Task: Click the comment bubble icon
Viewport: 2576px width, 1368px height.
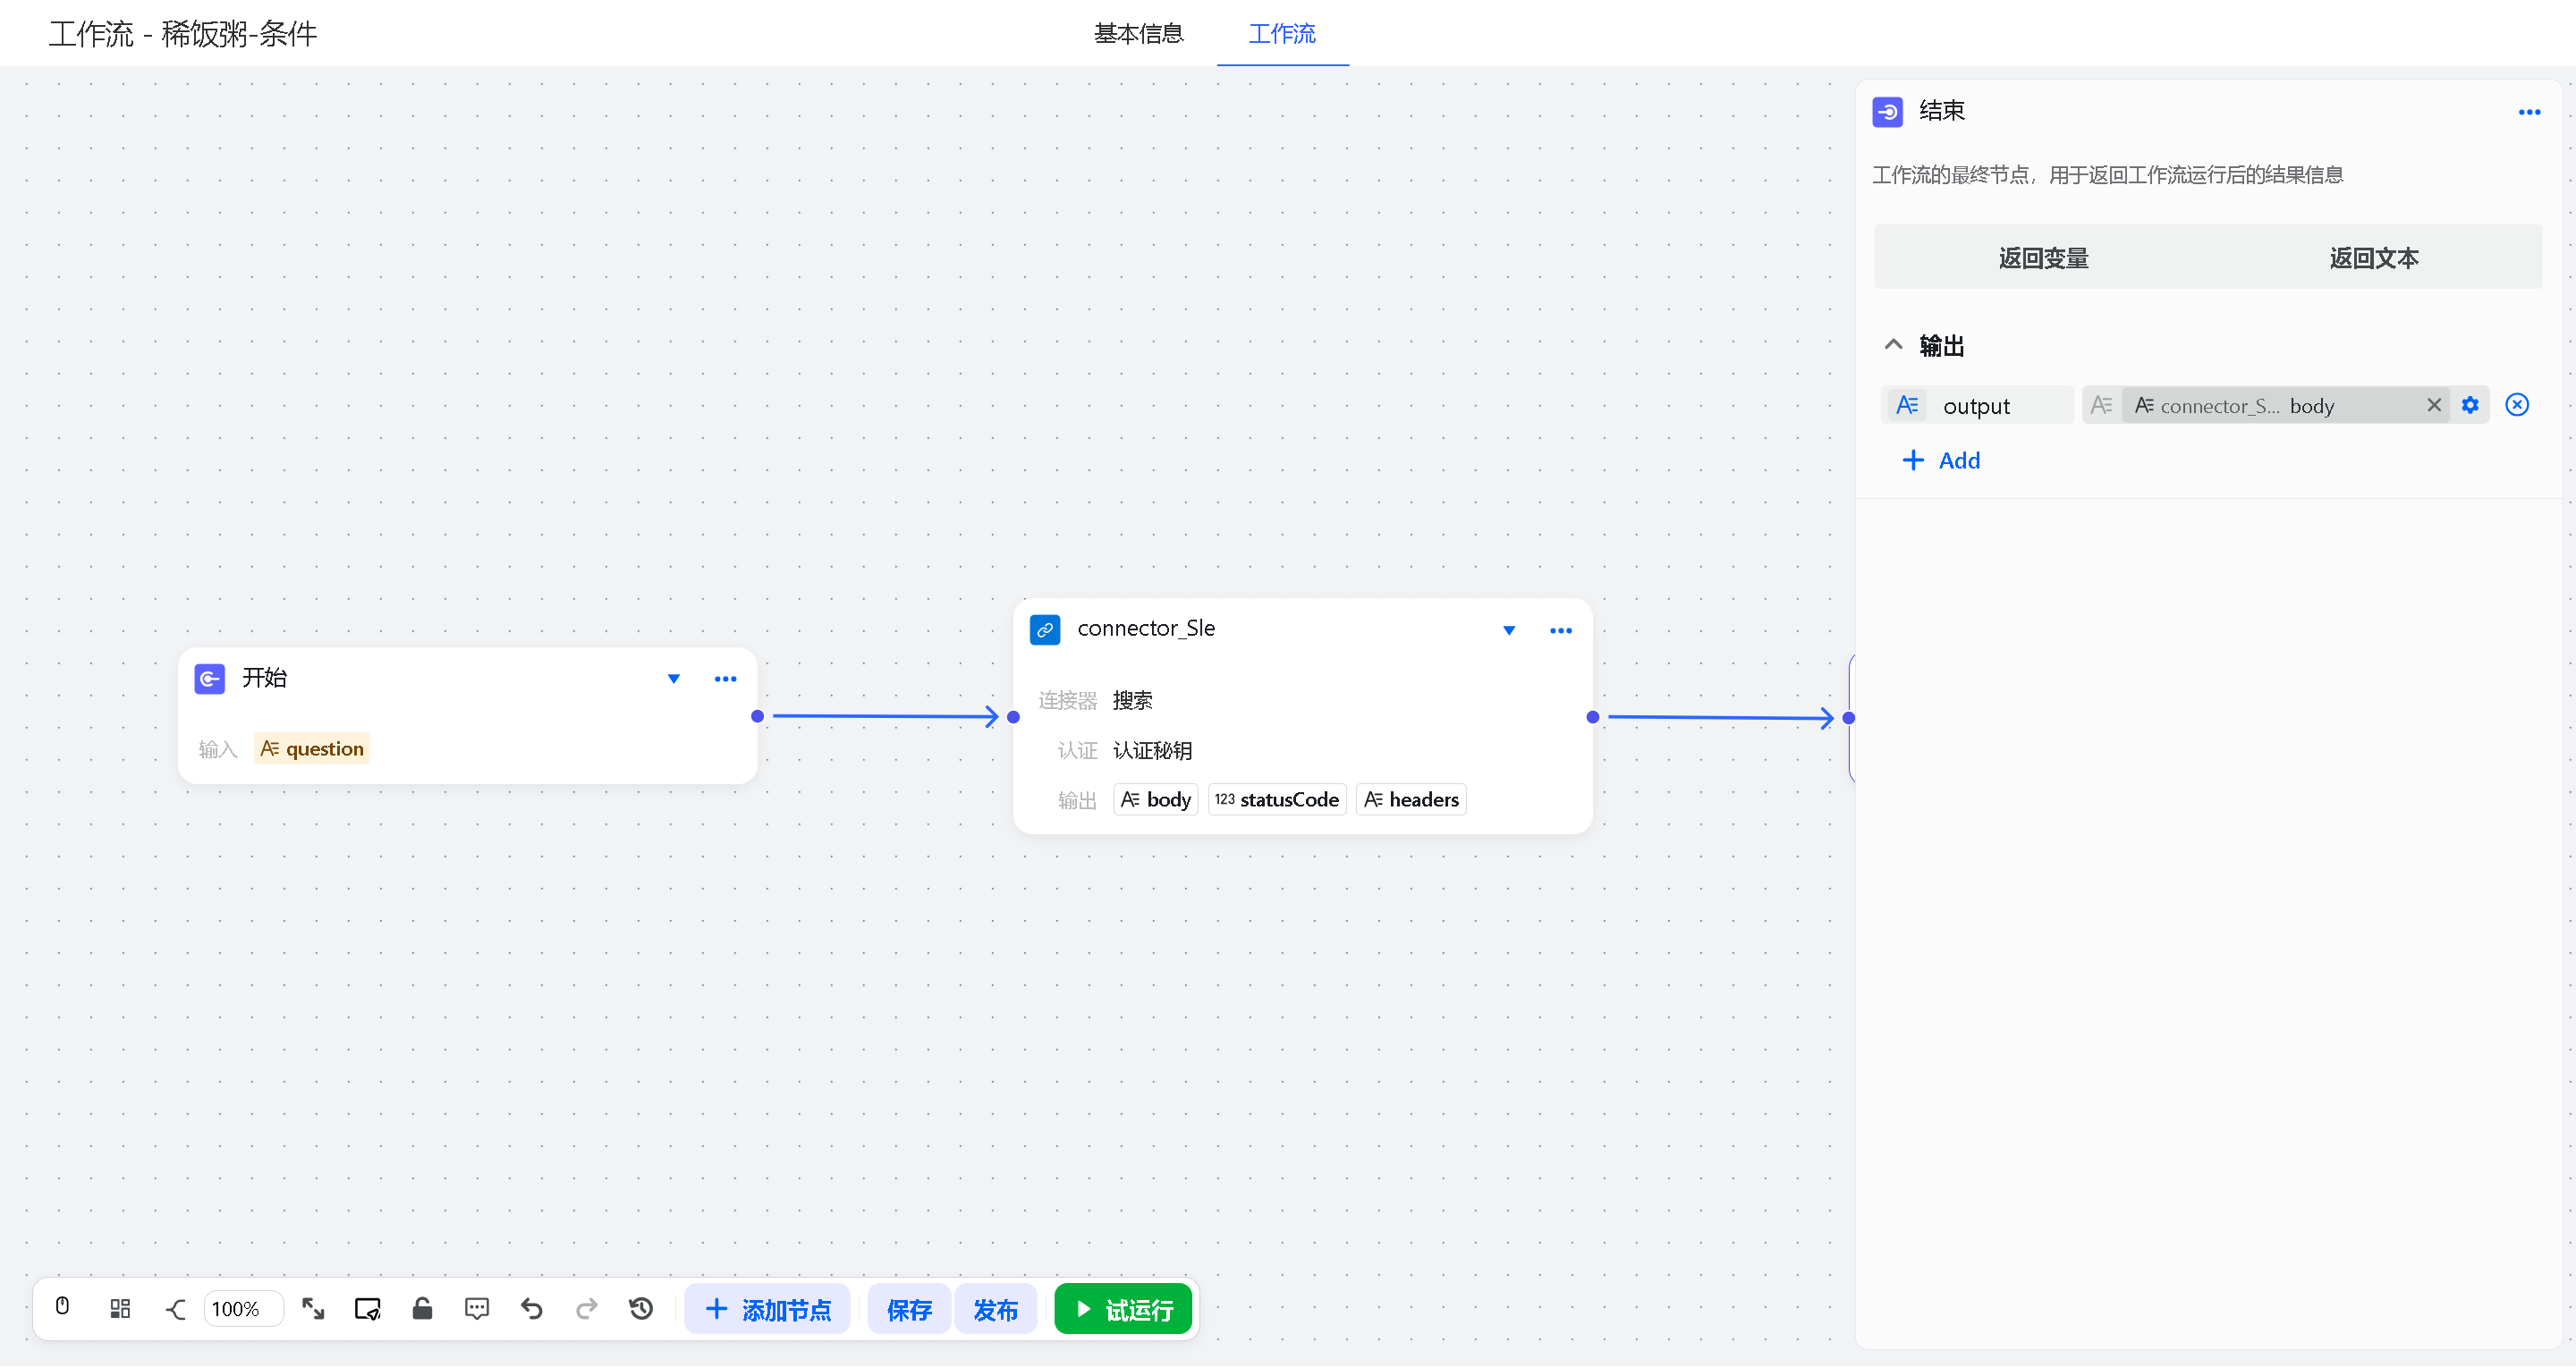Action: [x=476, y=1308]
